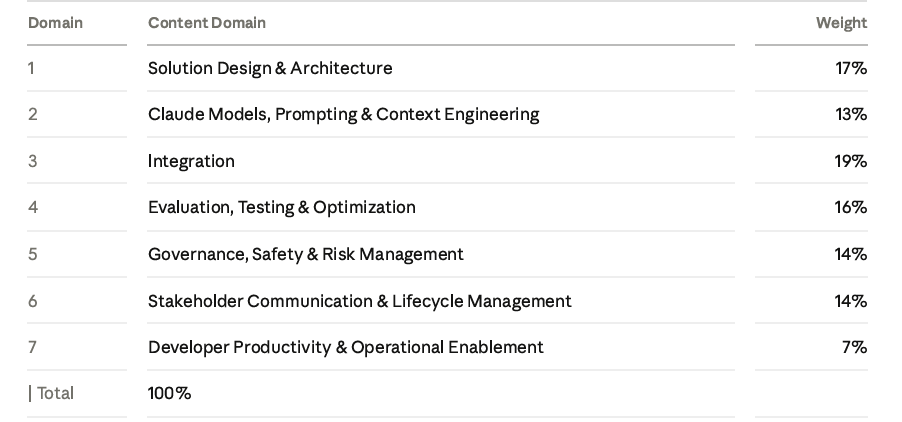Click the Integration content domain
This screenshot has height=422, width=902.
tap(191, 161)
